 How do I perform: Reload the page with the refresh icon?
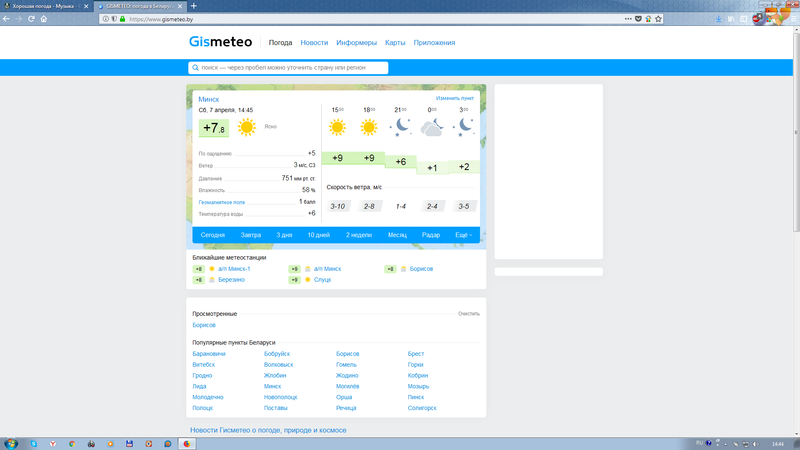31,19
